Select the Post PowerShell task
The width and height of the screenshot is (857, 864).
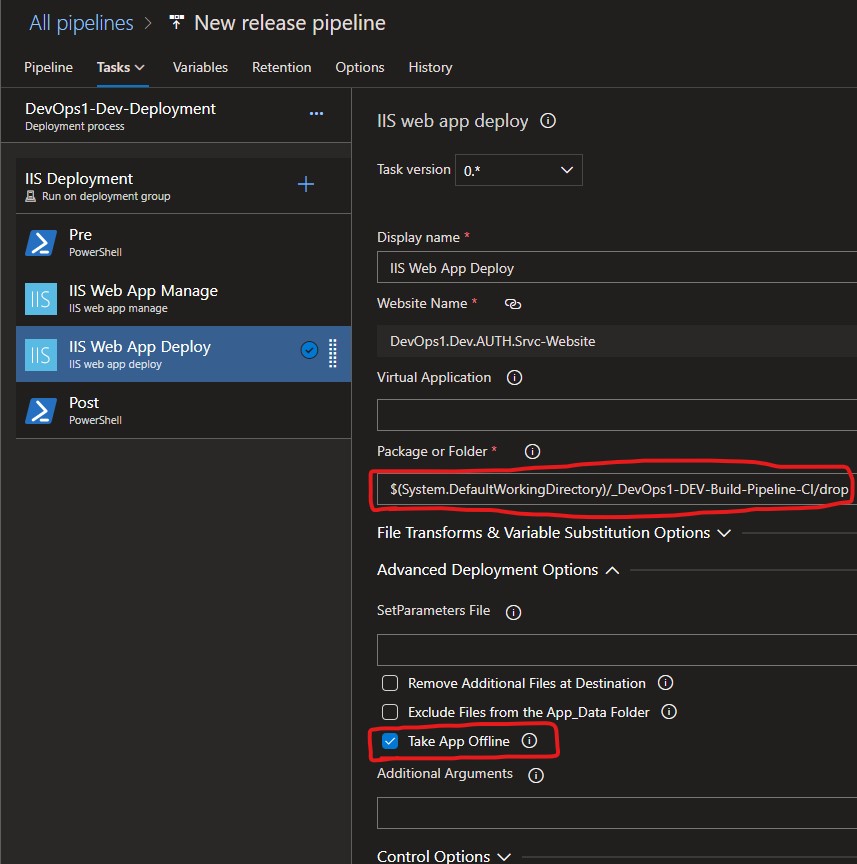(184, 411)
